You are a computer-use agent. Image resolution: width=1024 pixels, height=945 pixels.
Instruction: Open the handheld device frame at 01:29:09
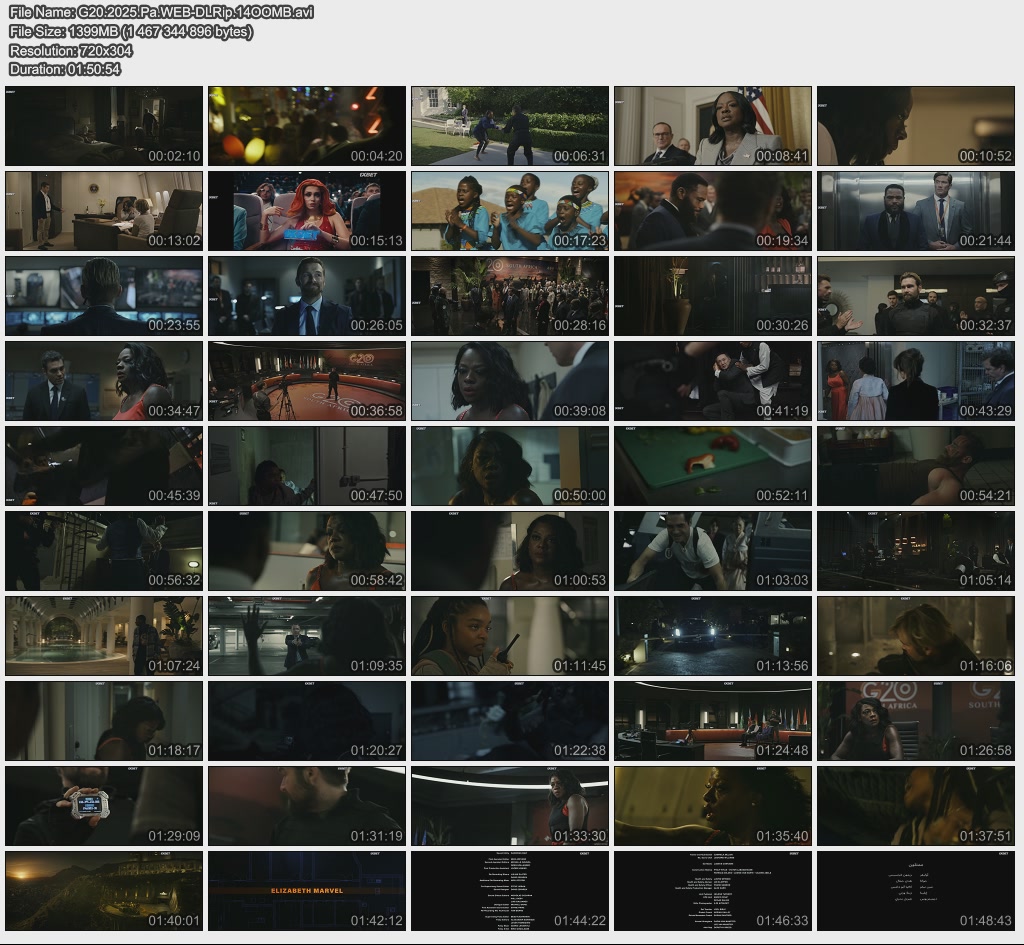pos(104,806)
